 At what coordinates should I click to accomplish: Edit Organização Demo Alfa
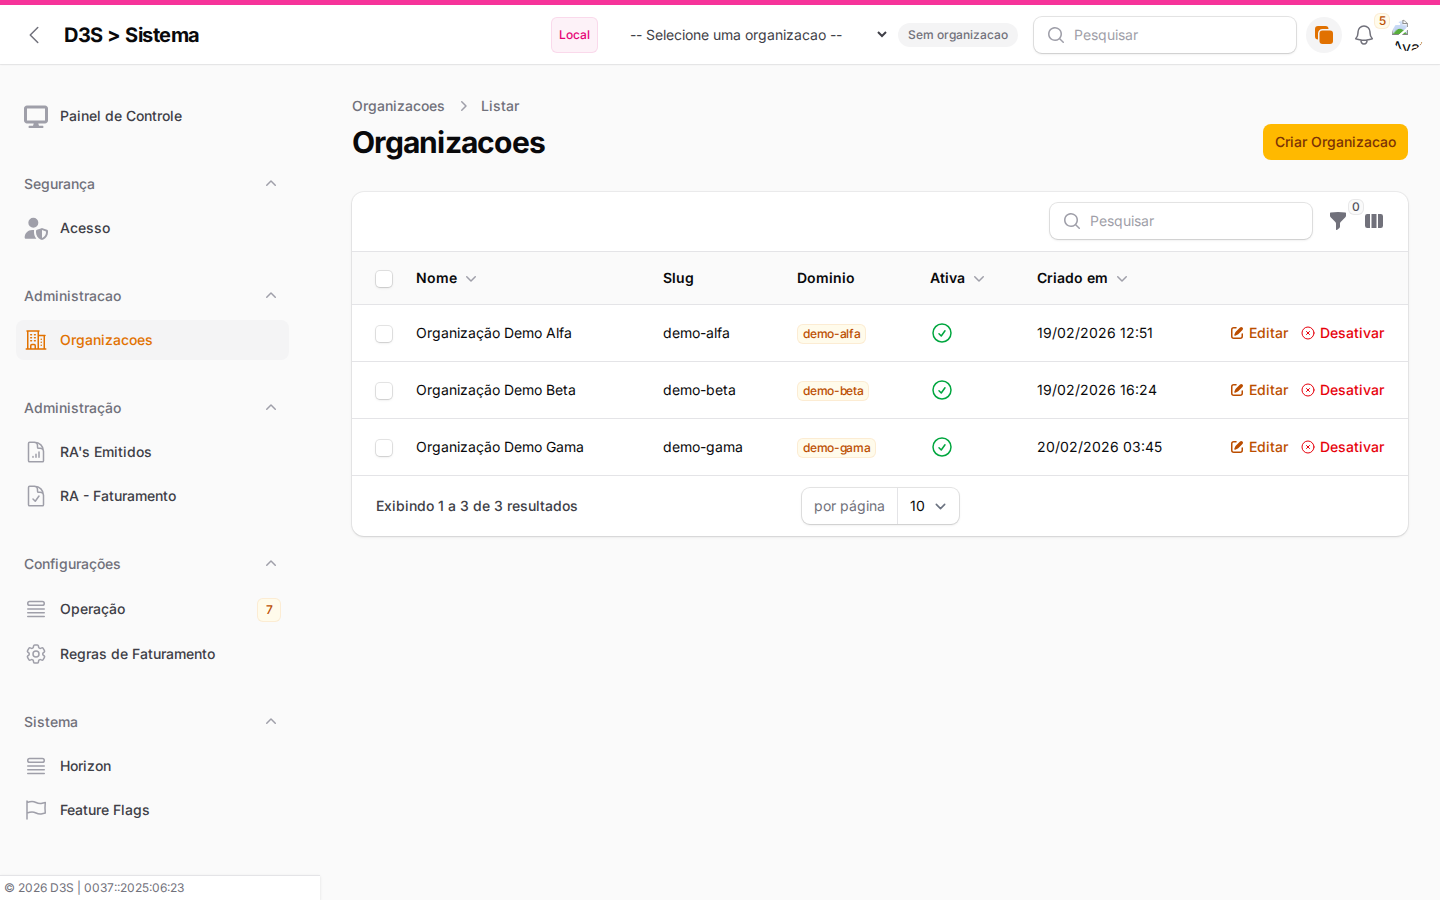click(x=1259, y=333)
